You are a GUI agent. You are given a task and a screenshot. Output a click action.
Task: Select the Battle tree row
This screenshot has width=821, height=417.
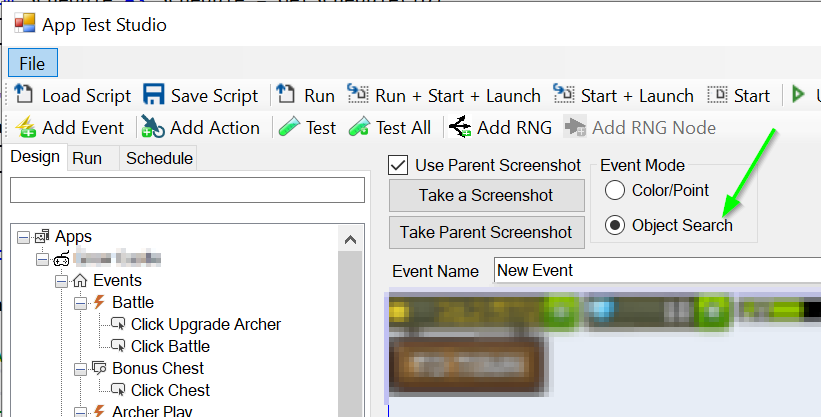[x=133, y=302]
